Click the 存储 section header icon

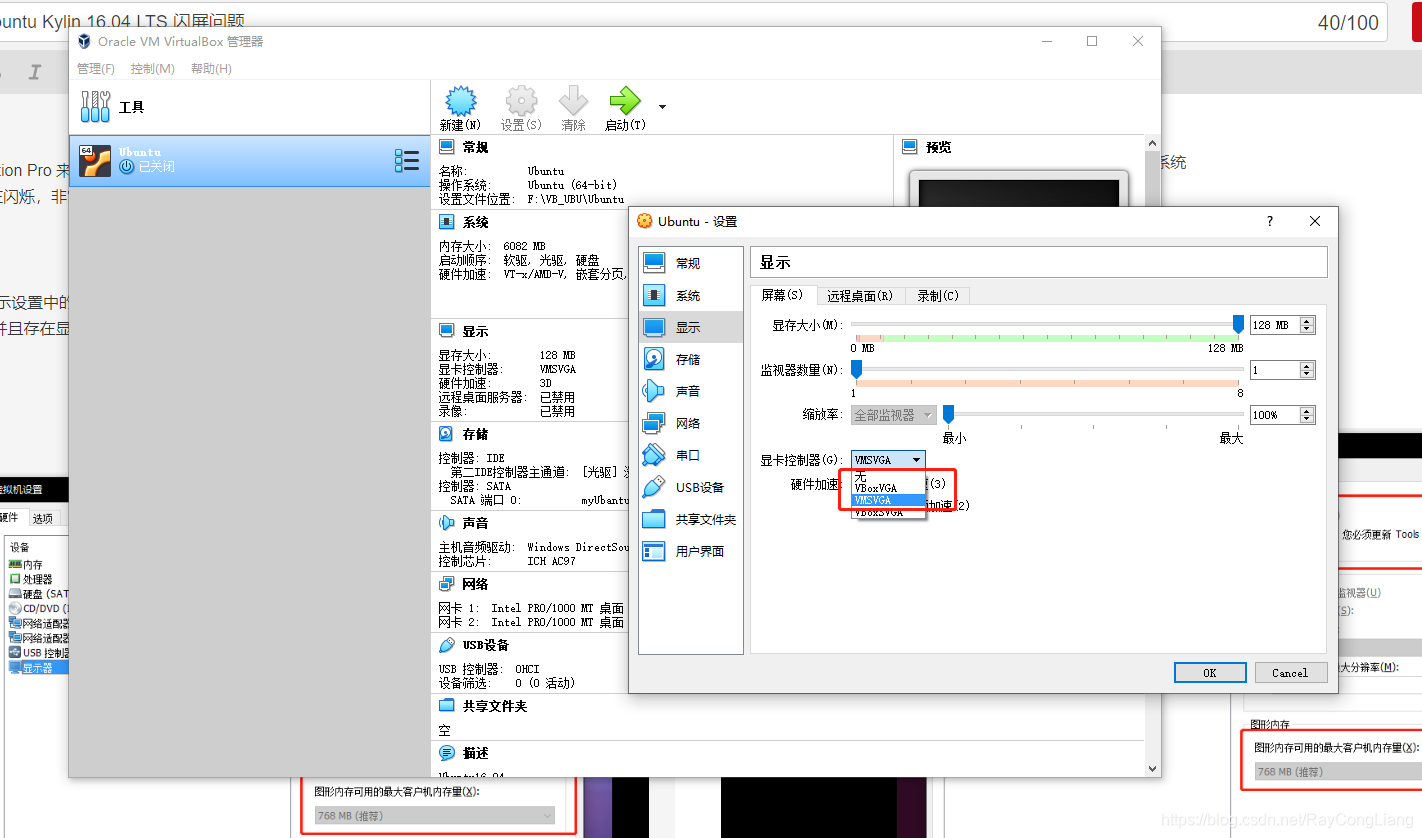pyautogui.click(x=446, y=434)
